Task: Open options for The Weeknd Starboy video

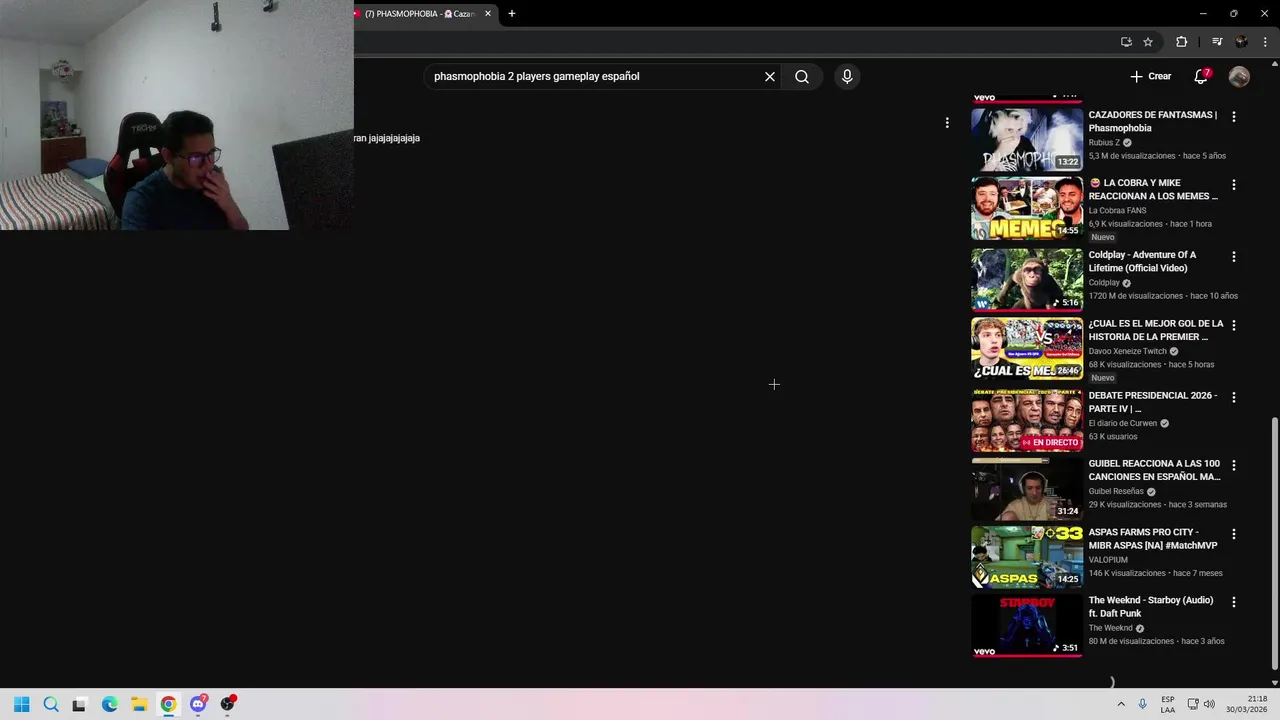Action: 1233,602
